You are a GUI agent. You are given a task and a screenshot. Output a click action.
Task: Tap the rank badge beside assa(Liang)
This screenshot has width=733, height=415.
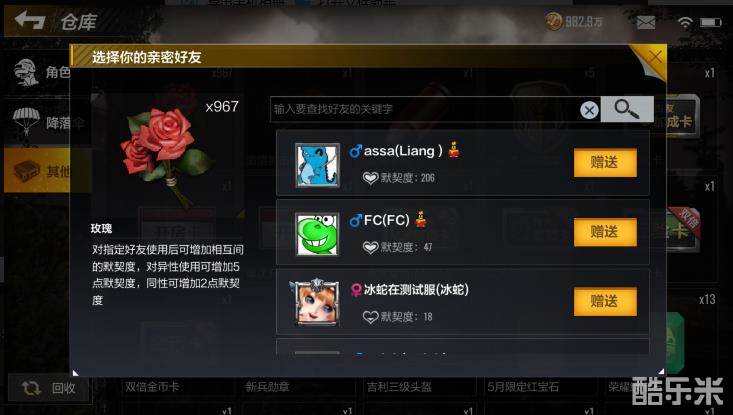tap(453, 149)
